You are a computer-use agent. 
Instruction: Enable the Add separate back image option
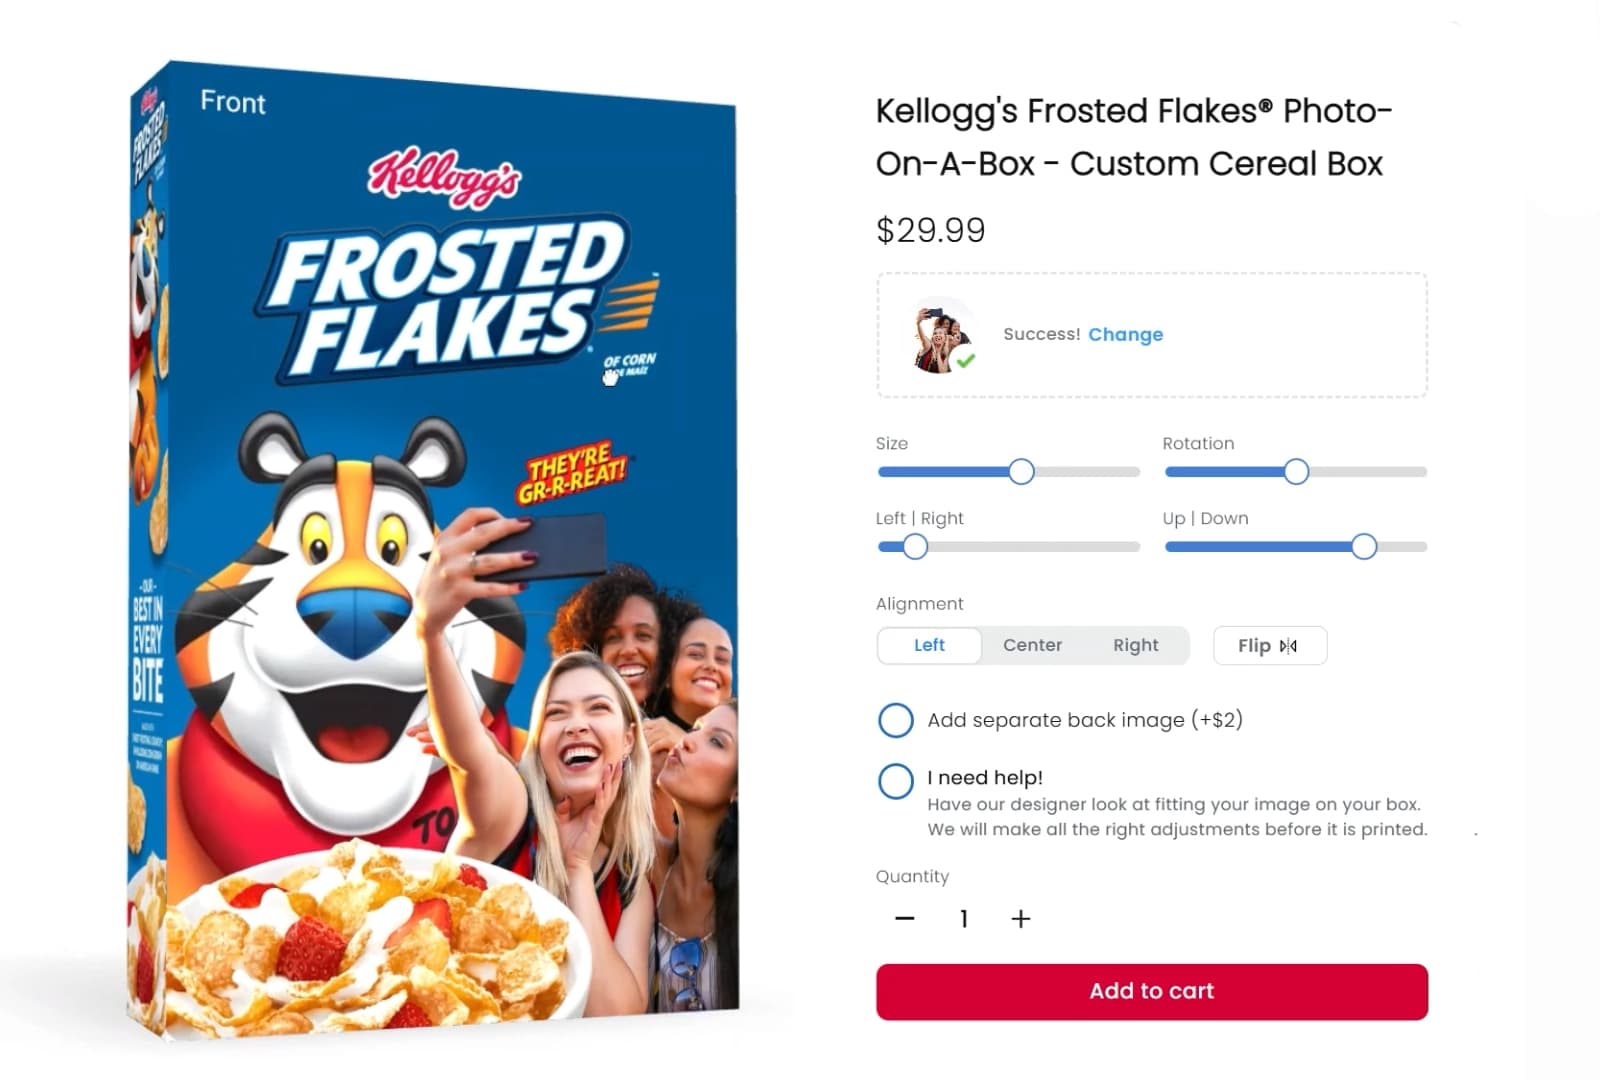(895, 720)
